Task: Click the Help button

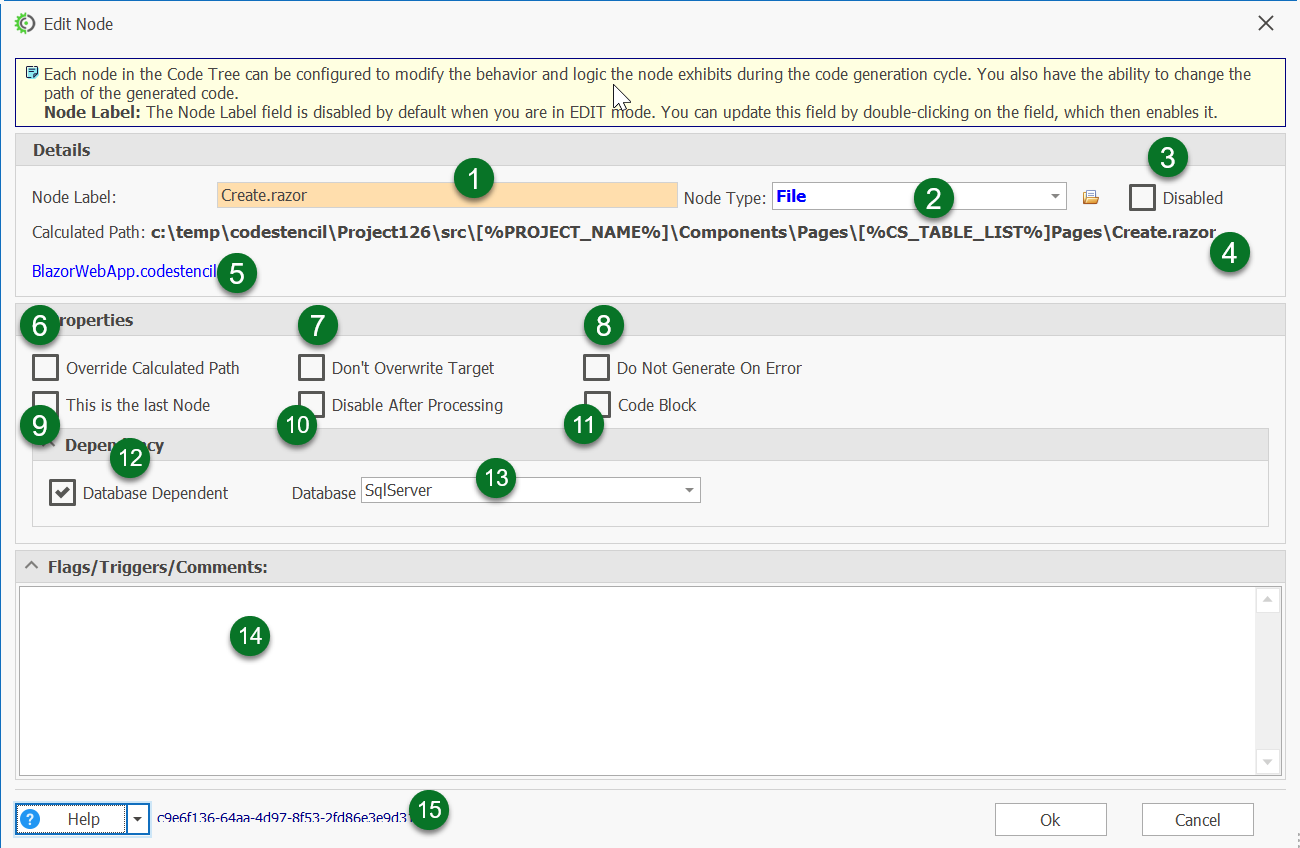Action: [x=72, y=819]
